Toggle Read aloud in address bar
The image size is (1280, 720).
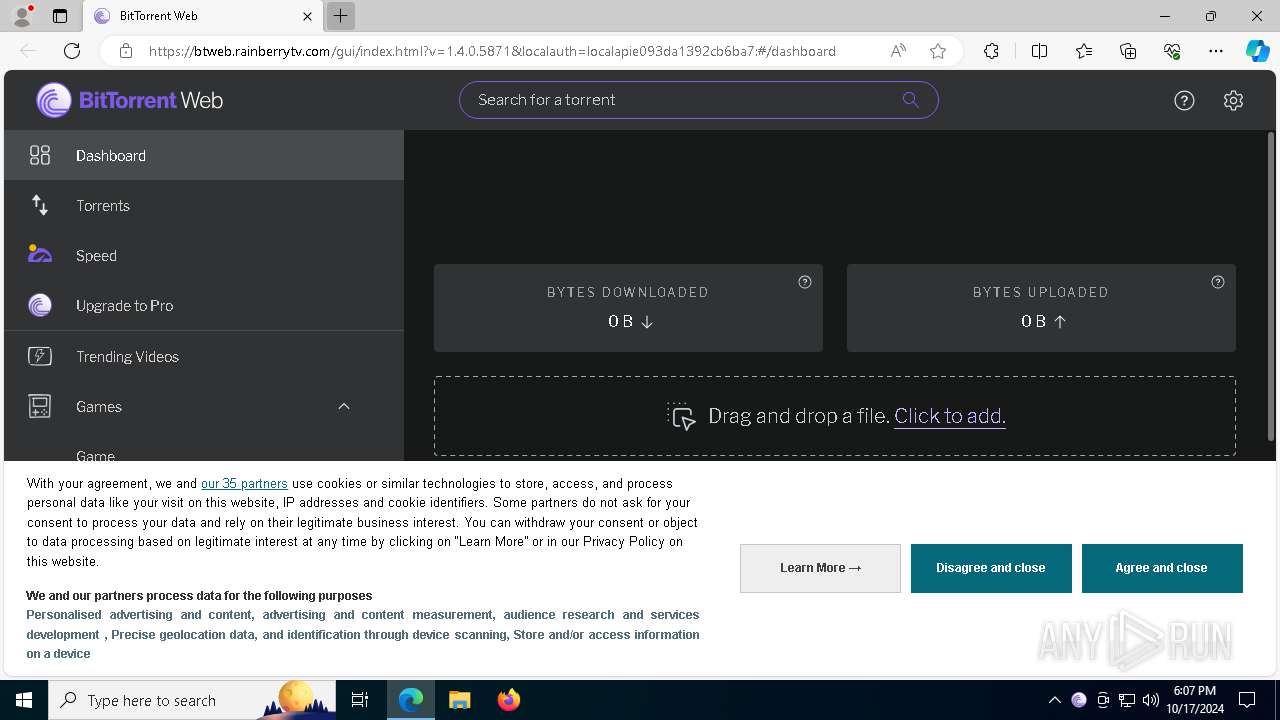tap(898, 51)
